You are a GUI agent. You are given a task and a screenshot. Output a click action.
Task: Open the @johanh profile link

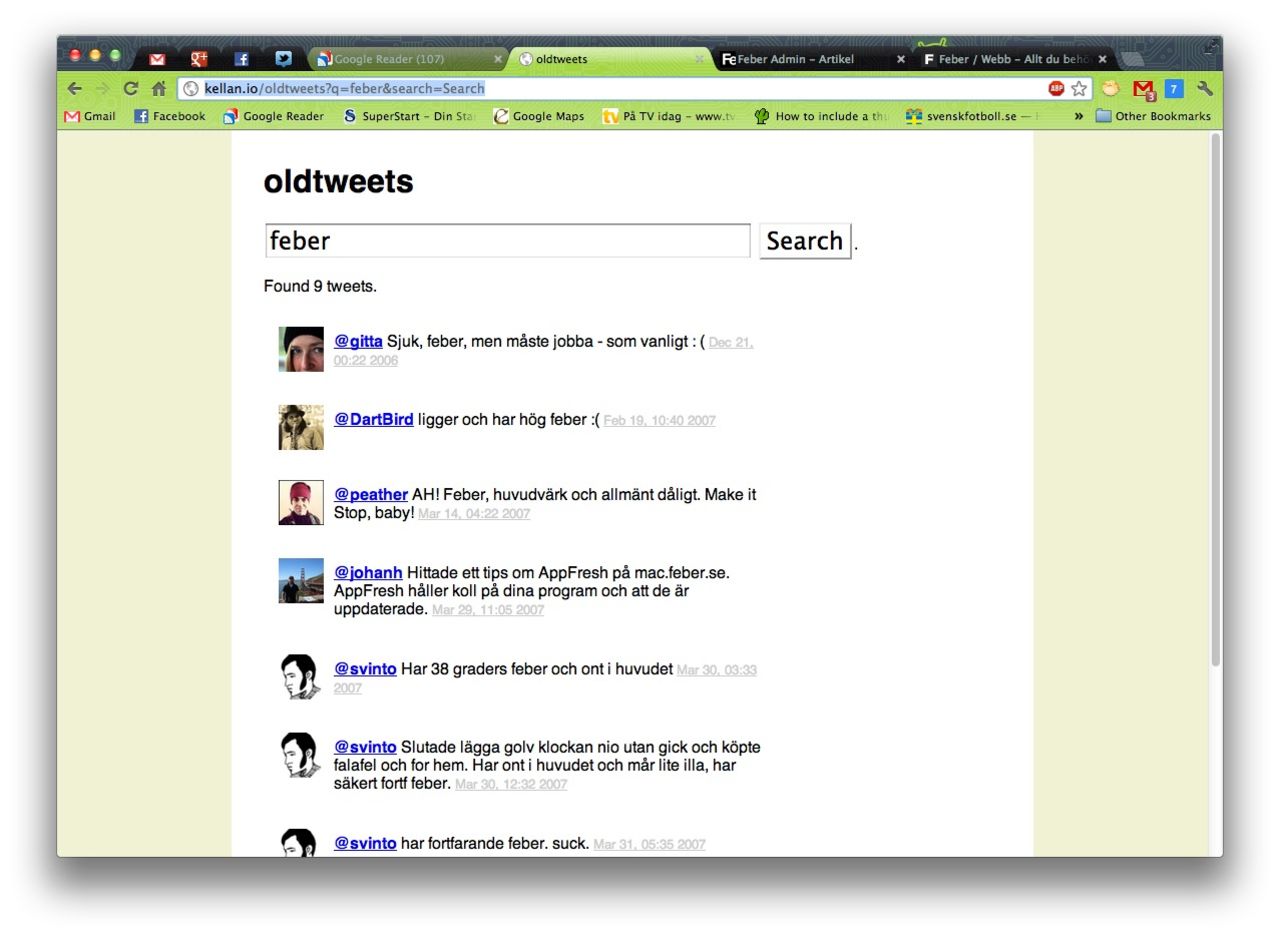[368, 573]
